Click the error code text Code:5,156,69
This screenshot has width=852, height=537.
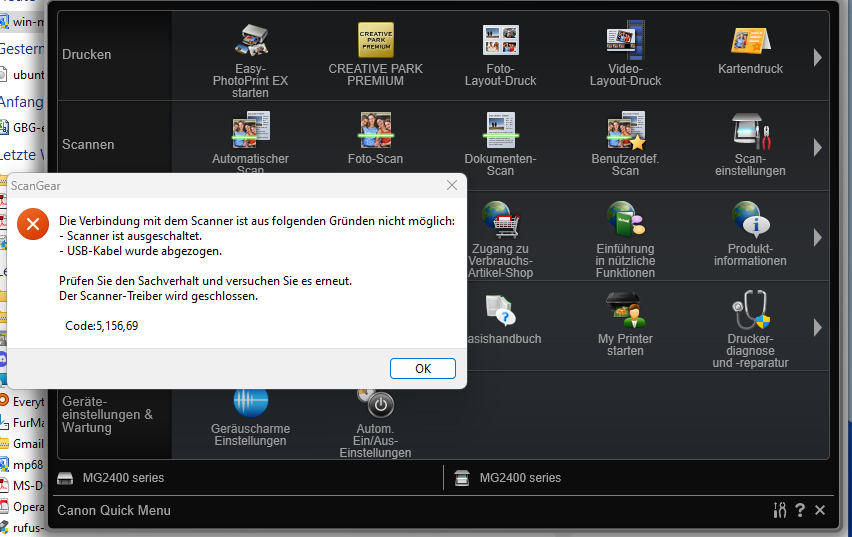pyautogui.click(x=102, y=326)
